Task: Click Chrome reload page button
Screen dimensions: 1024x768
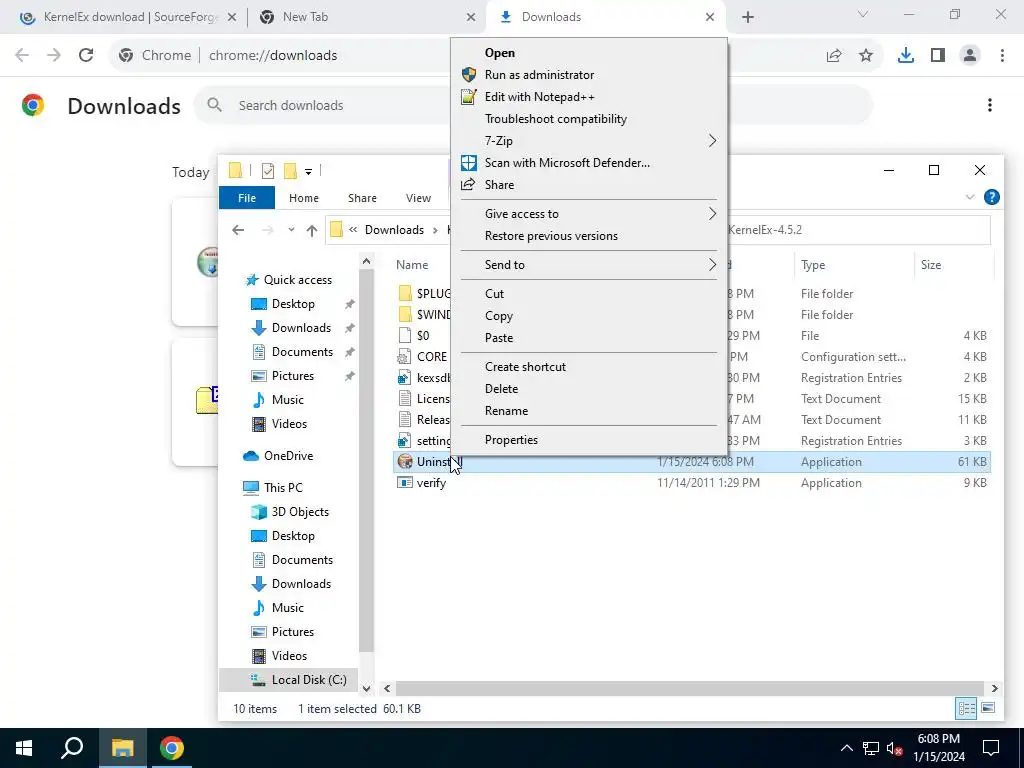Action: click(86, 56)
